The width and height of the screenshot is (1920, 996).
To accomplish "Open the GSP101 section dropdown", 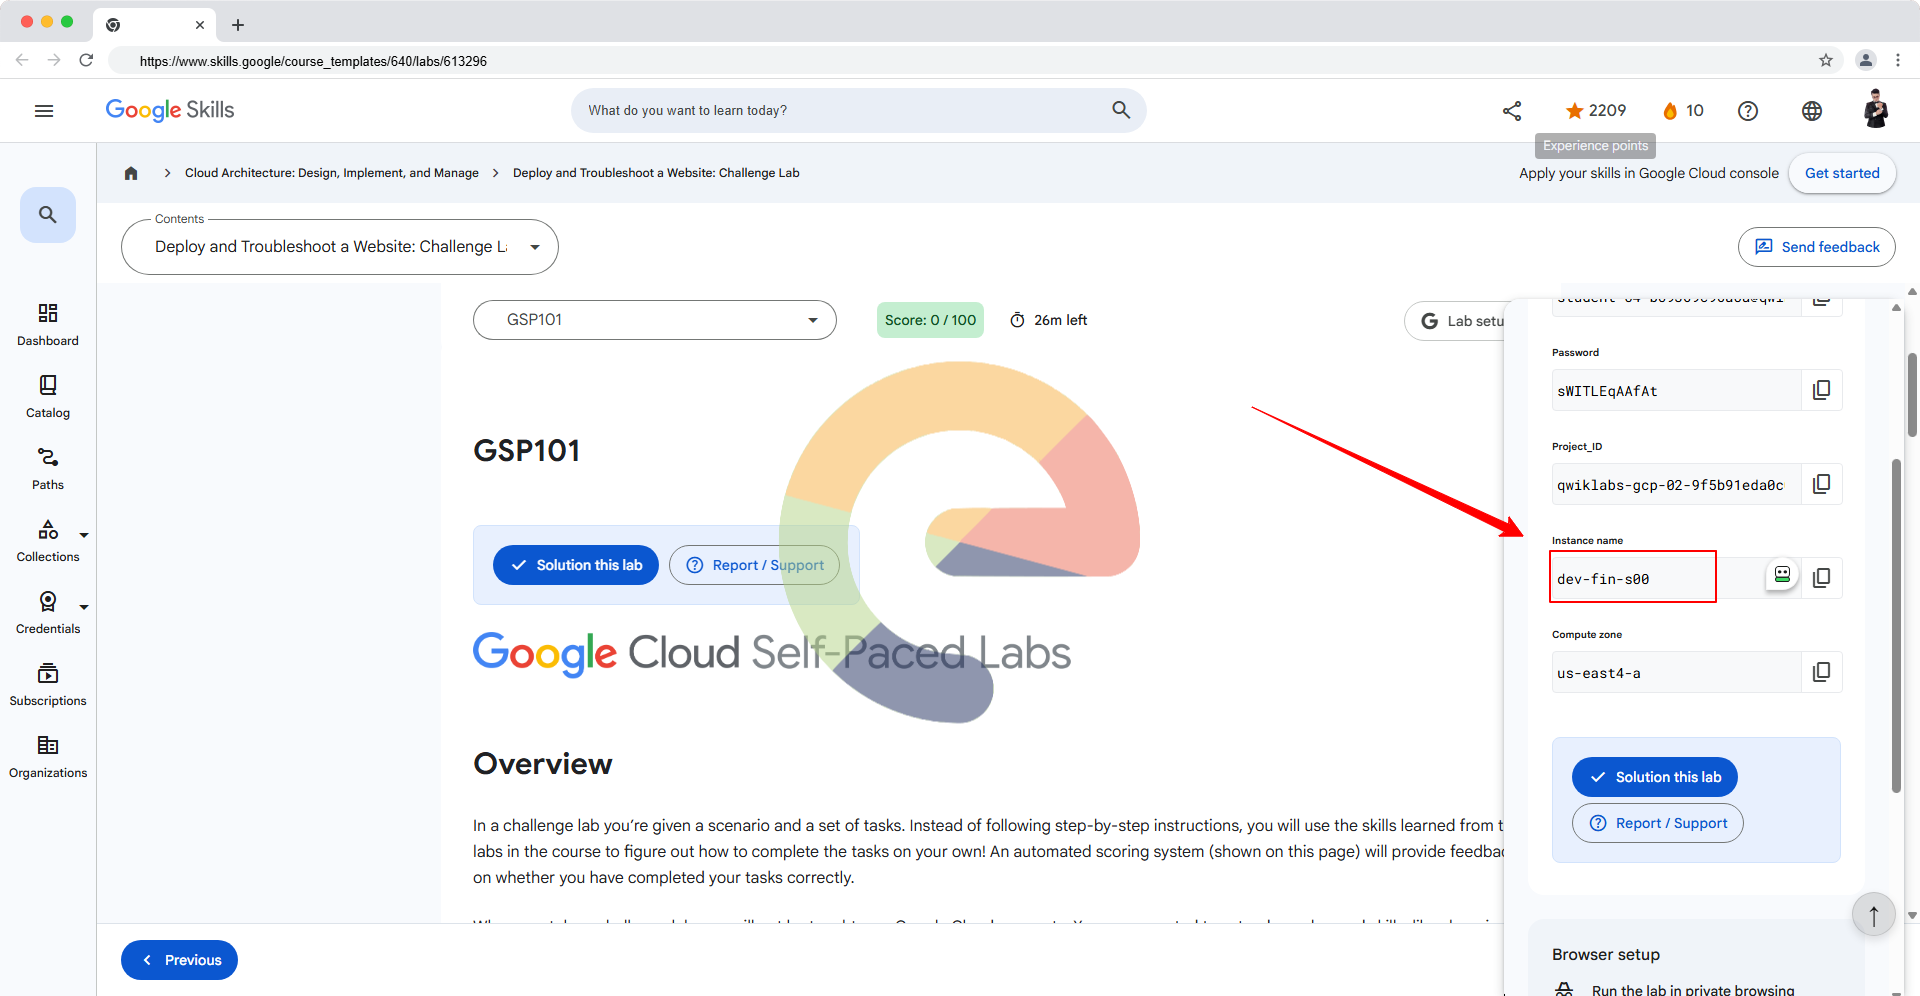I will 655,320.
